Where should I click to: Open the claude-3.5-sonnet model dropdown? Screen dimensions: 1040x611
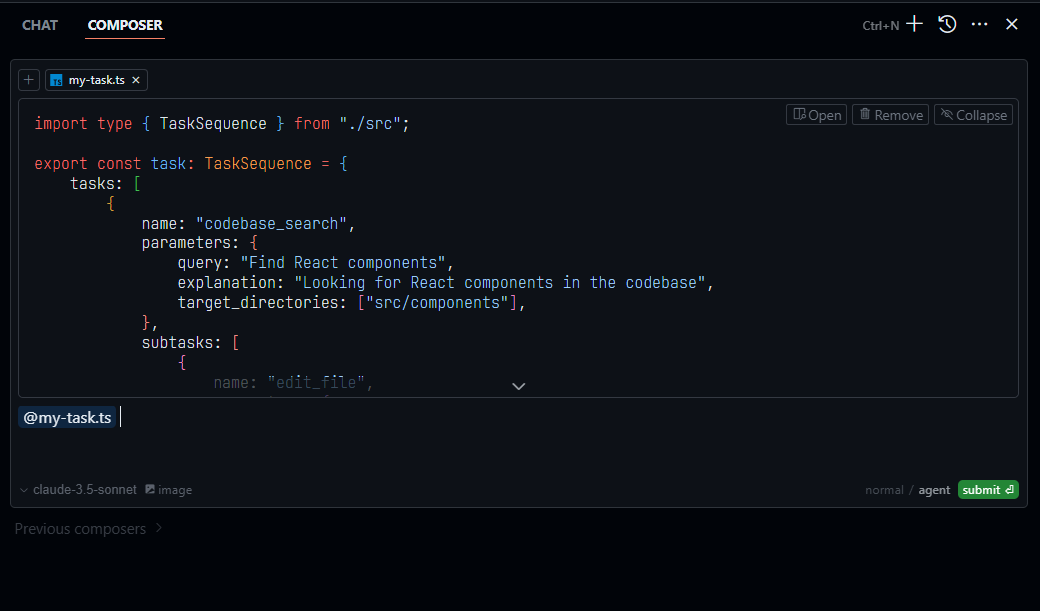[x=78, y=490]
